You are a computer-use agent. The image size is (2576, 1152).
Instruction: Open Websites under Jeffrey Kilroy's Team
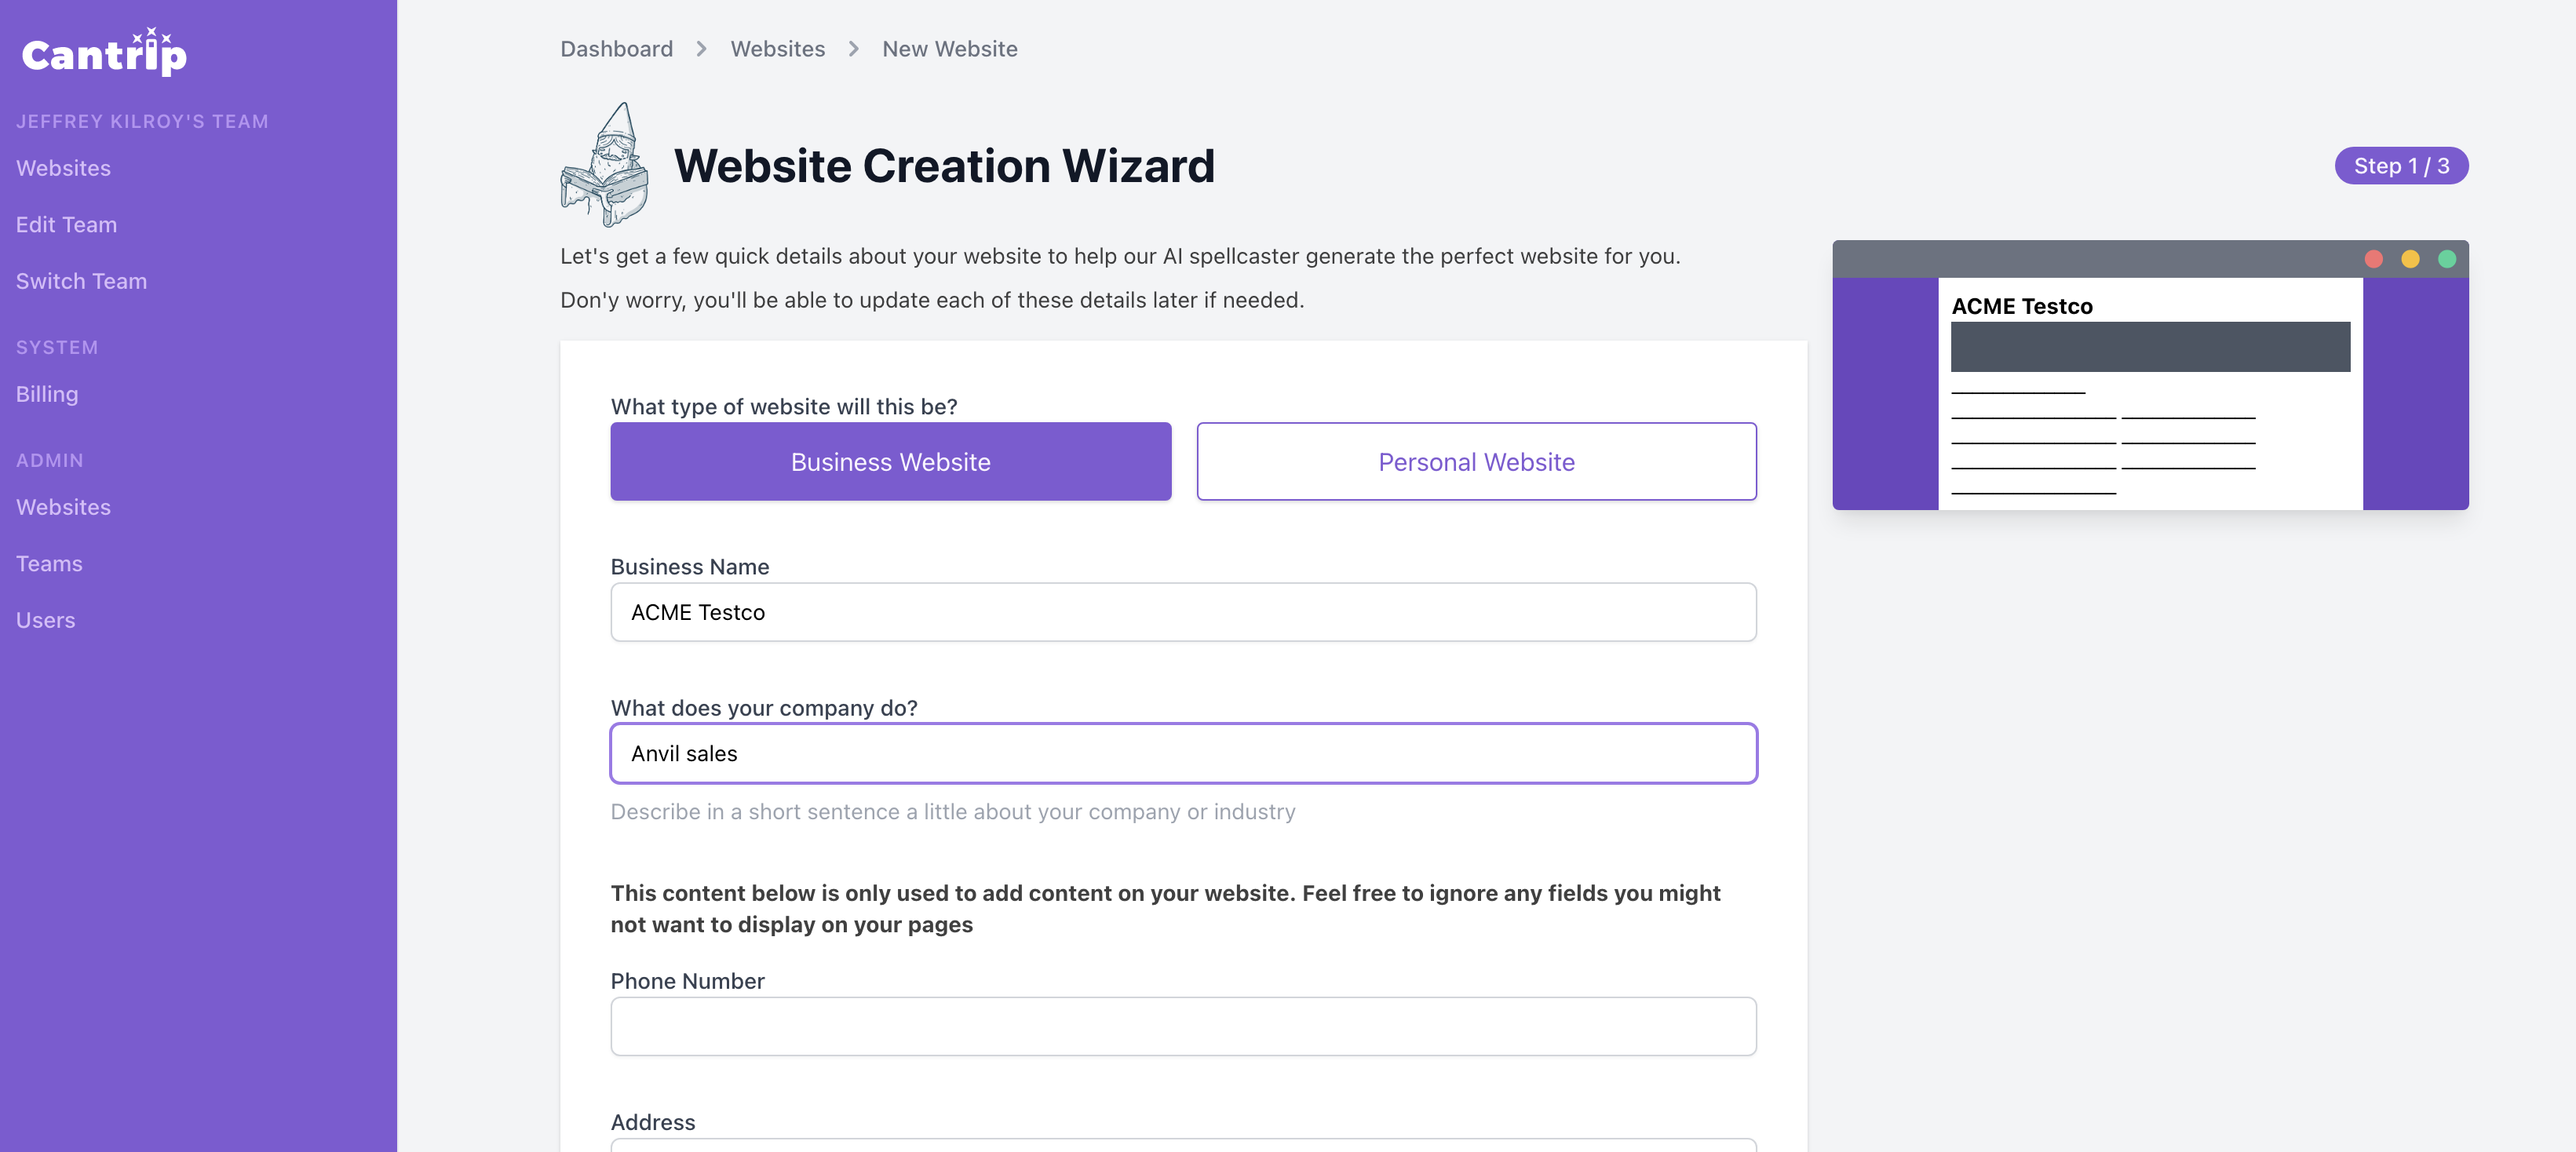tap(63, 168)
